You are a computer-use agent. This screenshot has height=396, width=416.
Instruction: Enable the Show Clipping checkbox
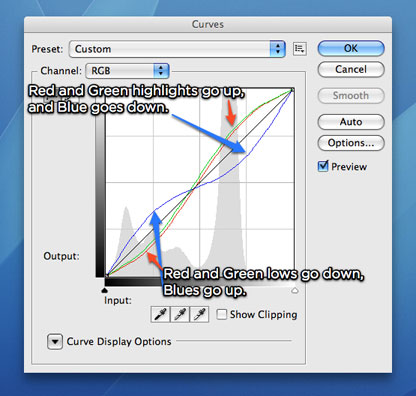pyautogui.click(x=221, y=314)
